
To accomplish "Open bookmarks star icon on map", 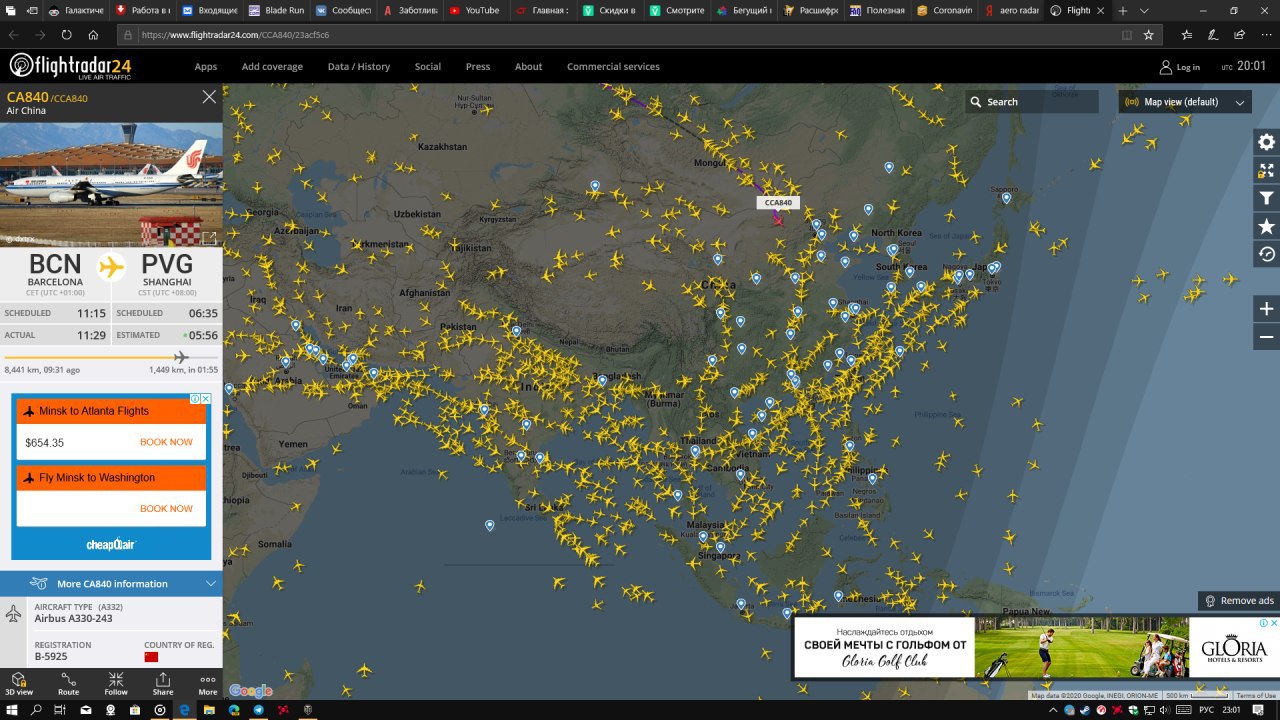I will coord(1266,227).
